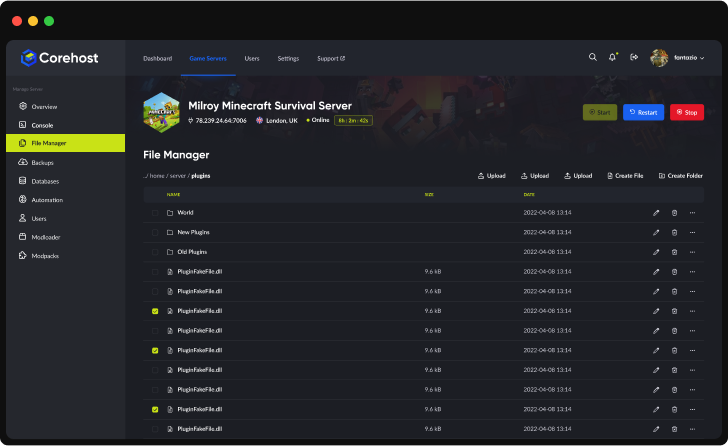Open the Support external link
Viewport: 728px width, 446px height.
coord(331,58)
